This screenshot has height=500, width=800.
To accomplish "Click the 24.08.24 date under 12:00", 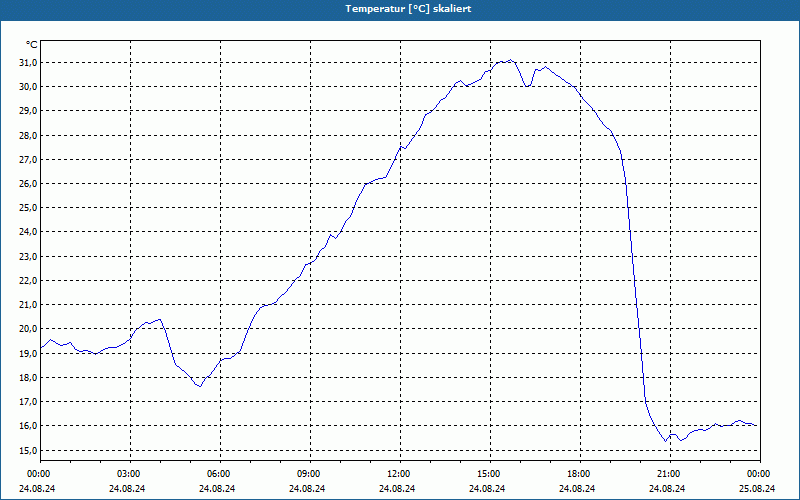I will point(397,489).
